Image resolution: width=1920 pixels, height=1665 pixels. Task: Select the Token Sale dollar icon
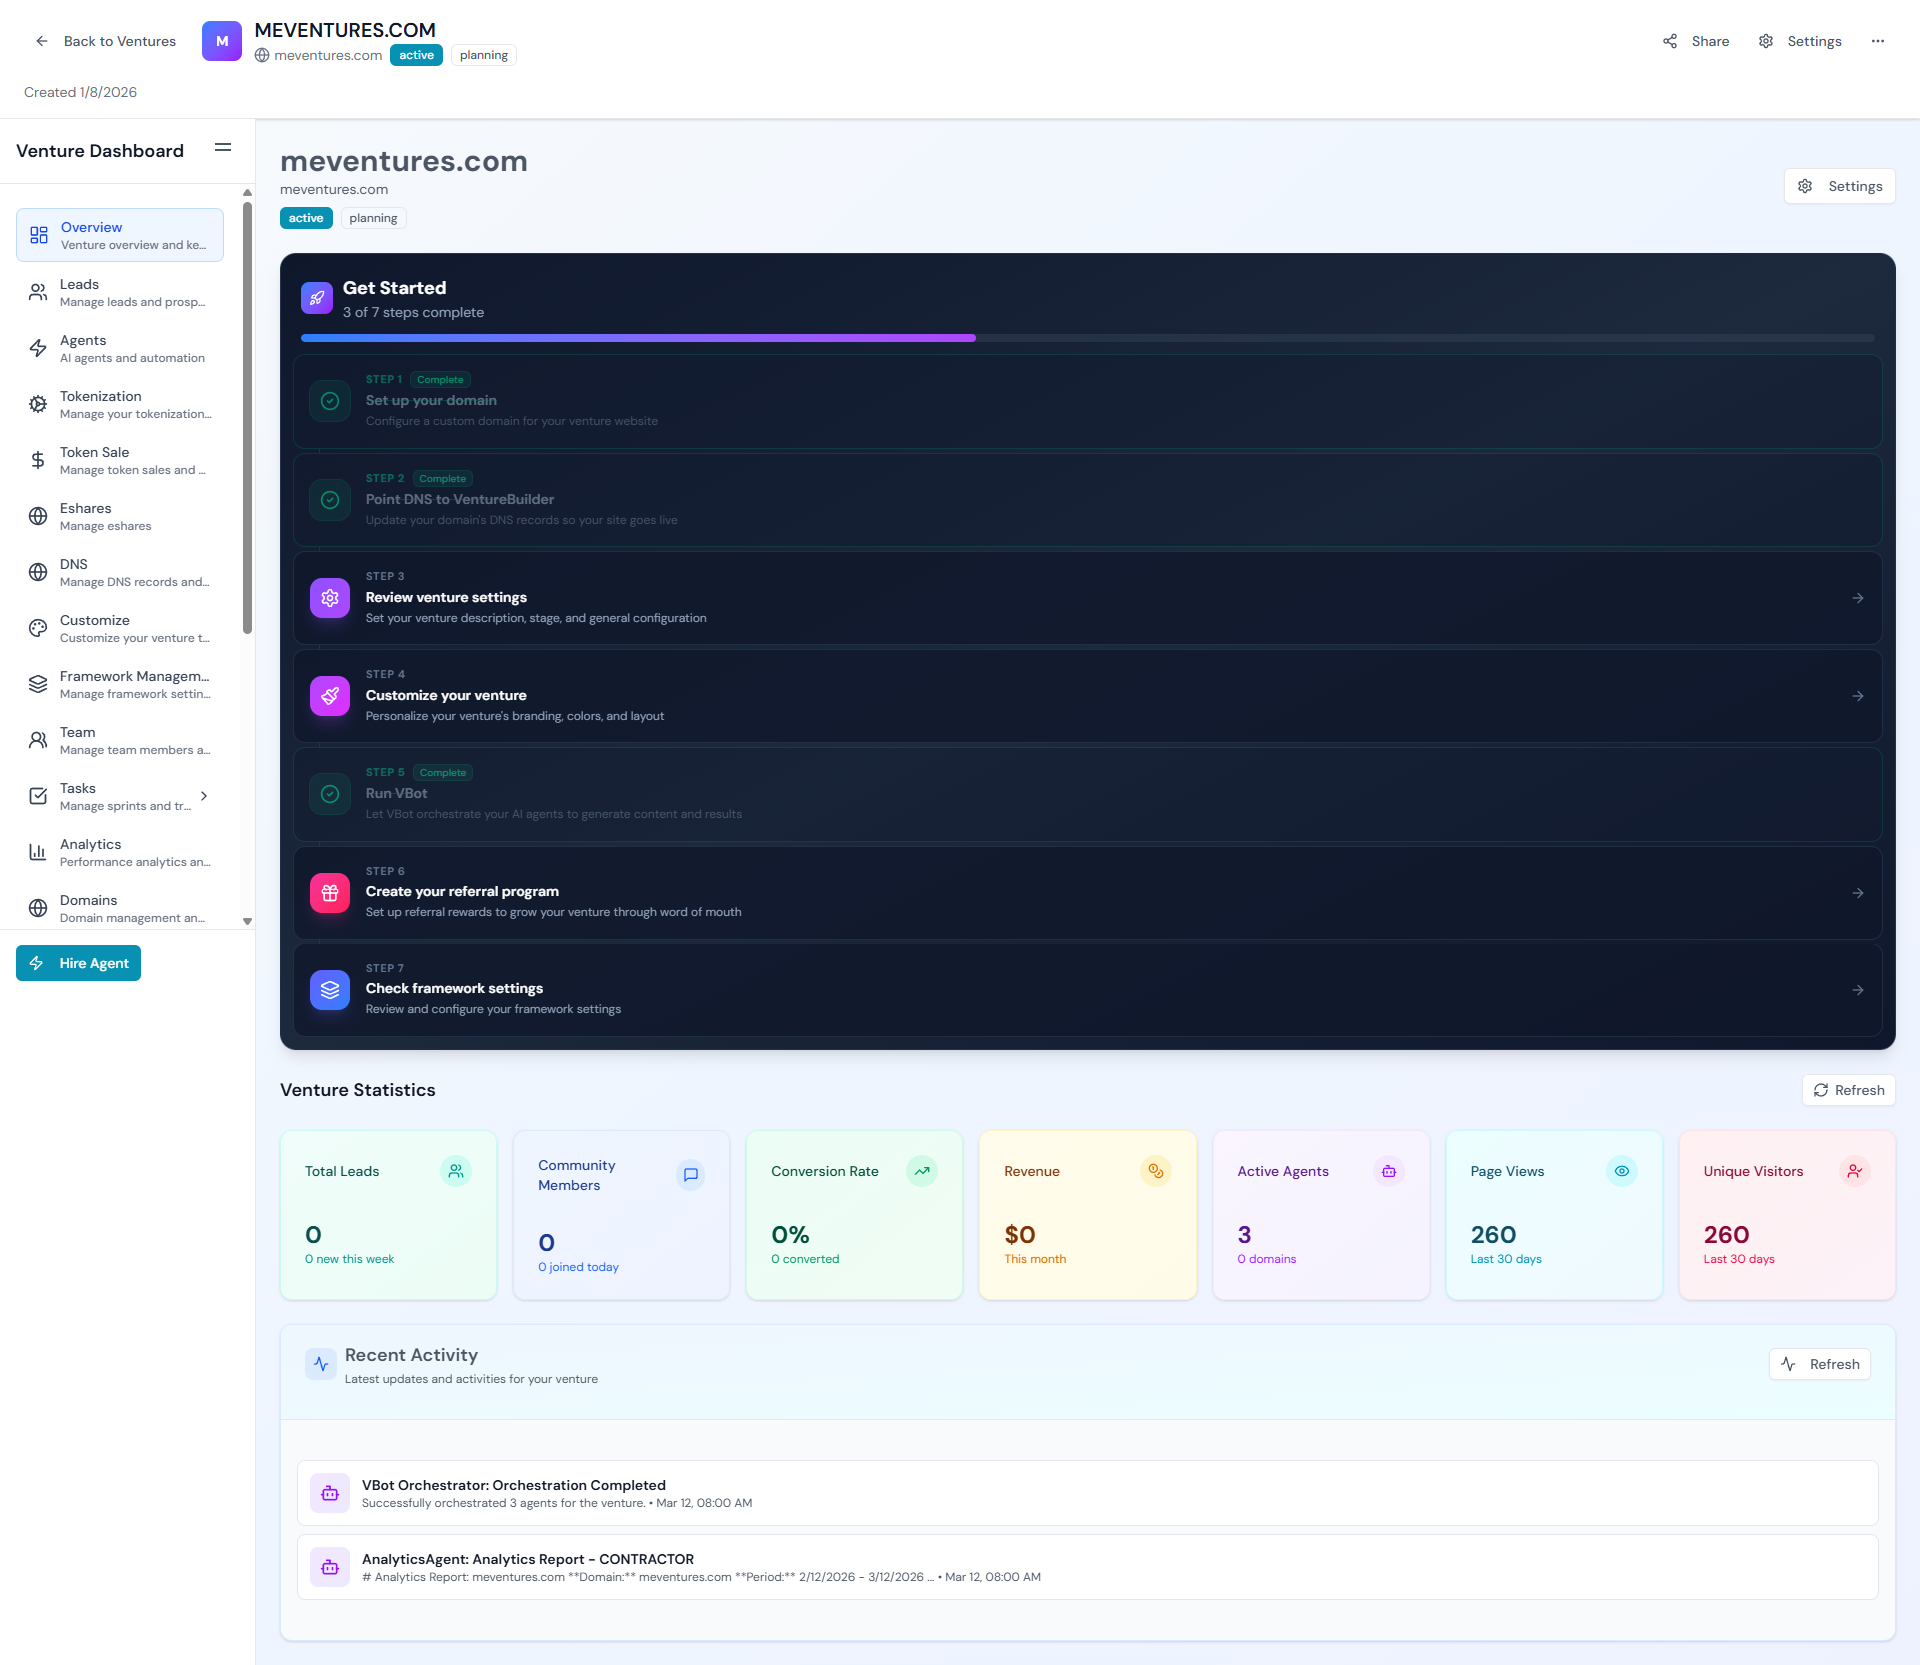point(37,460)
